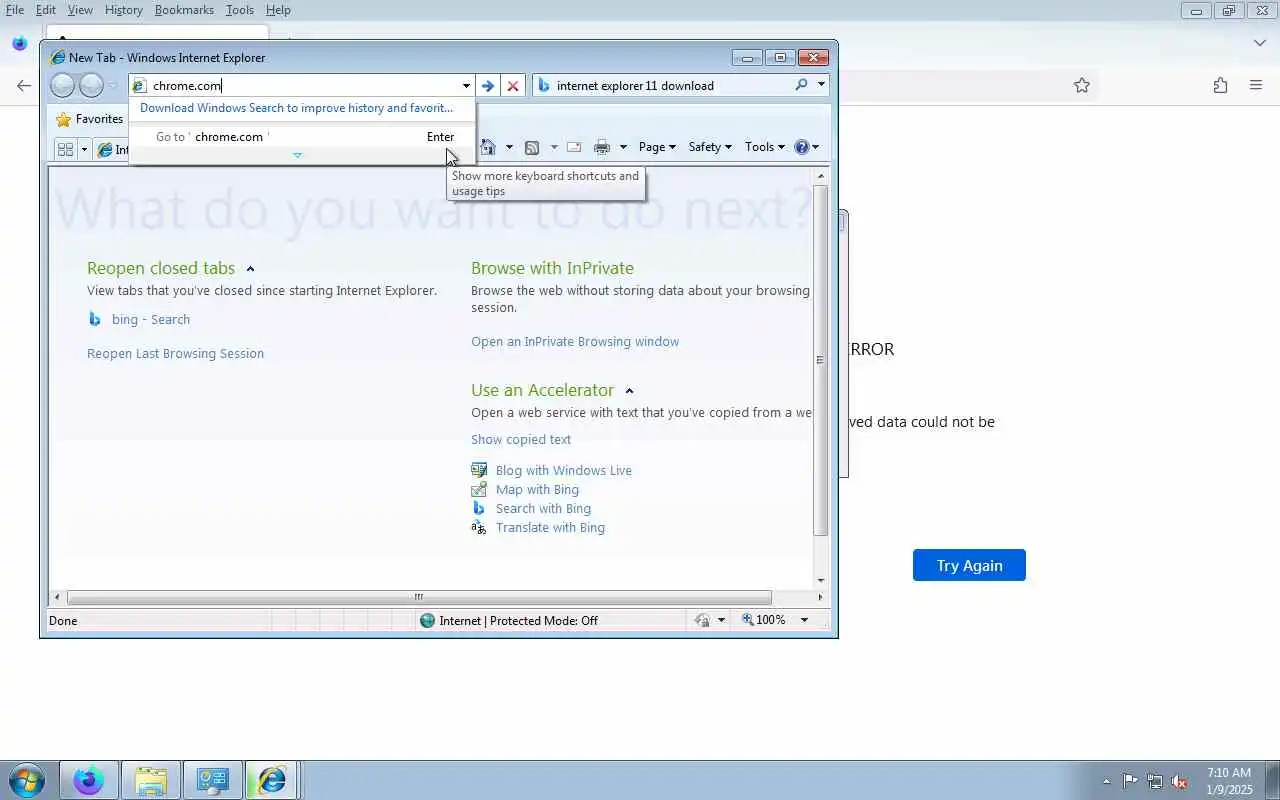The height and width of the screenshot is (800, 1280).
Task: Open the Favorites star button
Action: (x=90, y=119)
